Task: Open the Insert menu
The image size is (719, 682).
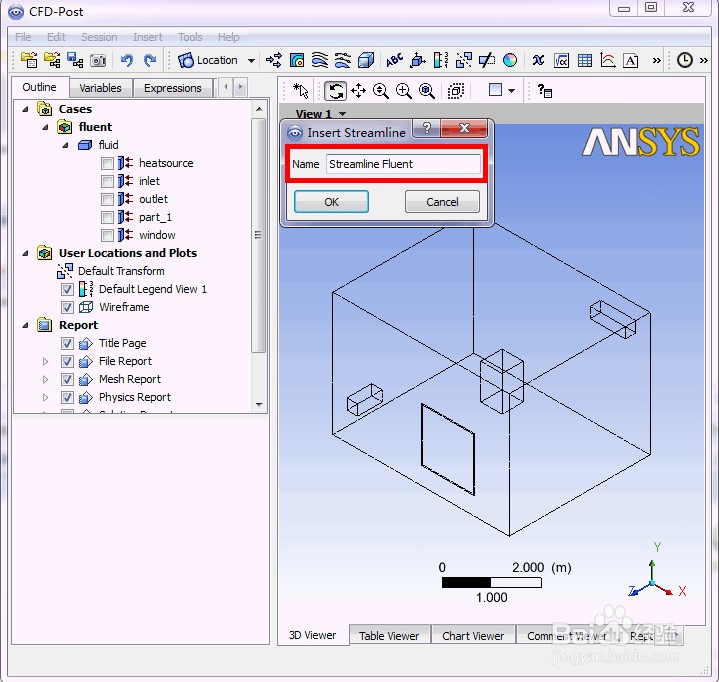Action: coord(148,37)
